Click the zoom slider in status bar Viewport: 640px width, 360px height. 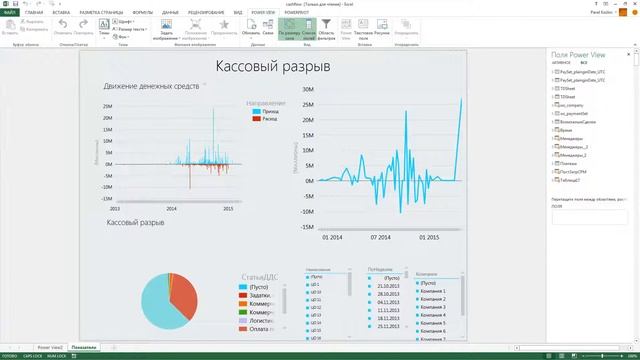coord(602,356)
